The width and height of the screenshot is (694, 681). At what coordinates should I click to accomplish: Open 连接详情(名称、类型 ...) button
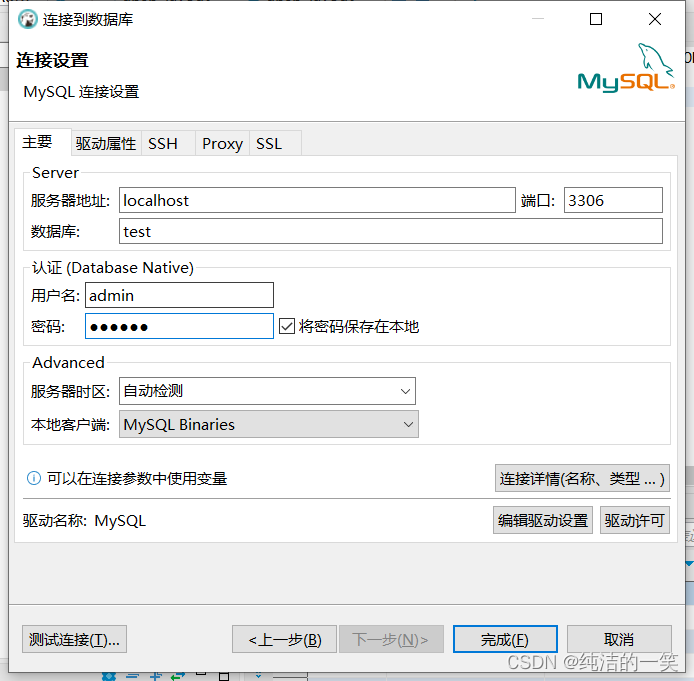point(582,478)
